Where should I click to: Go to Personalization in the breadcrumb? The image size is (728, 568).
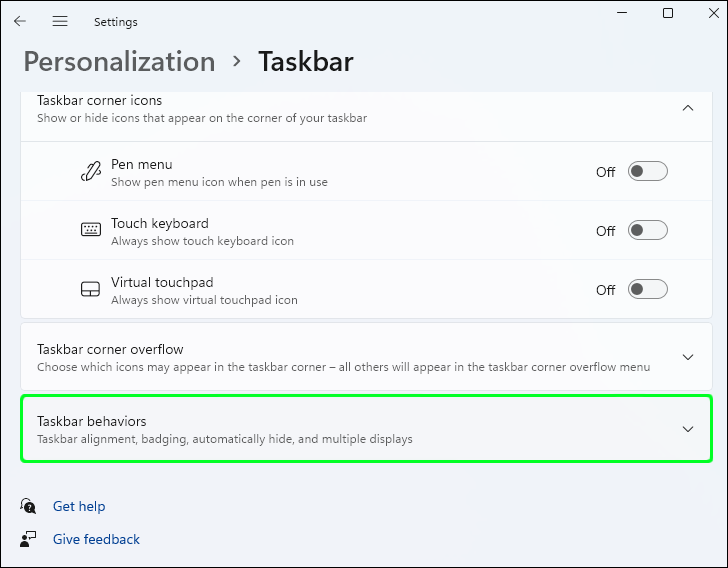coord(120,62)
